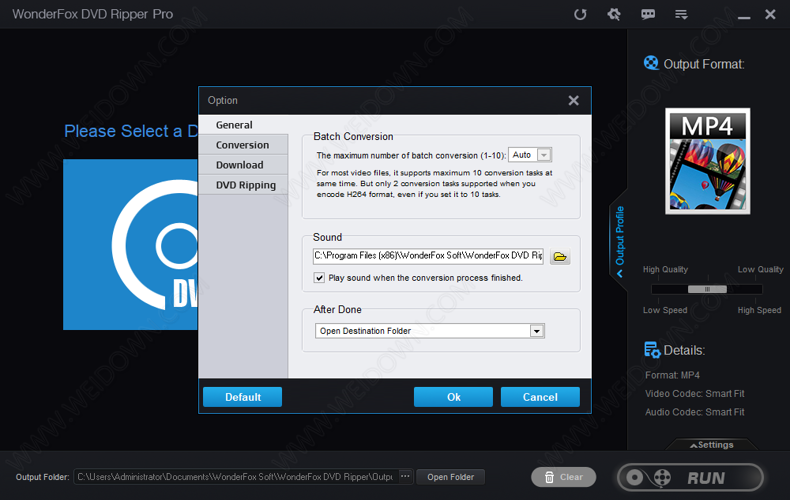Uncheck Play sound when conversion finished
Viewport: 790px width, 500px height.
point(320,278)
